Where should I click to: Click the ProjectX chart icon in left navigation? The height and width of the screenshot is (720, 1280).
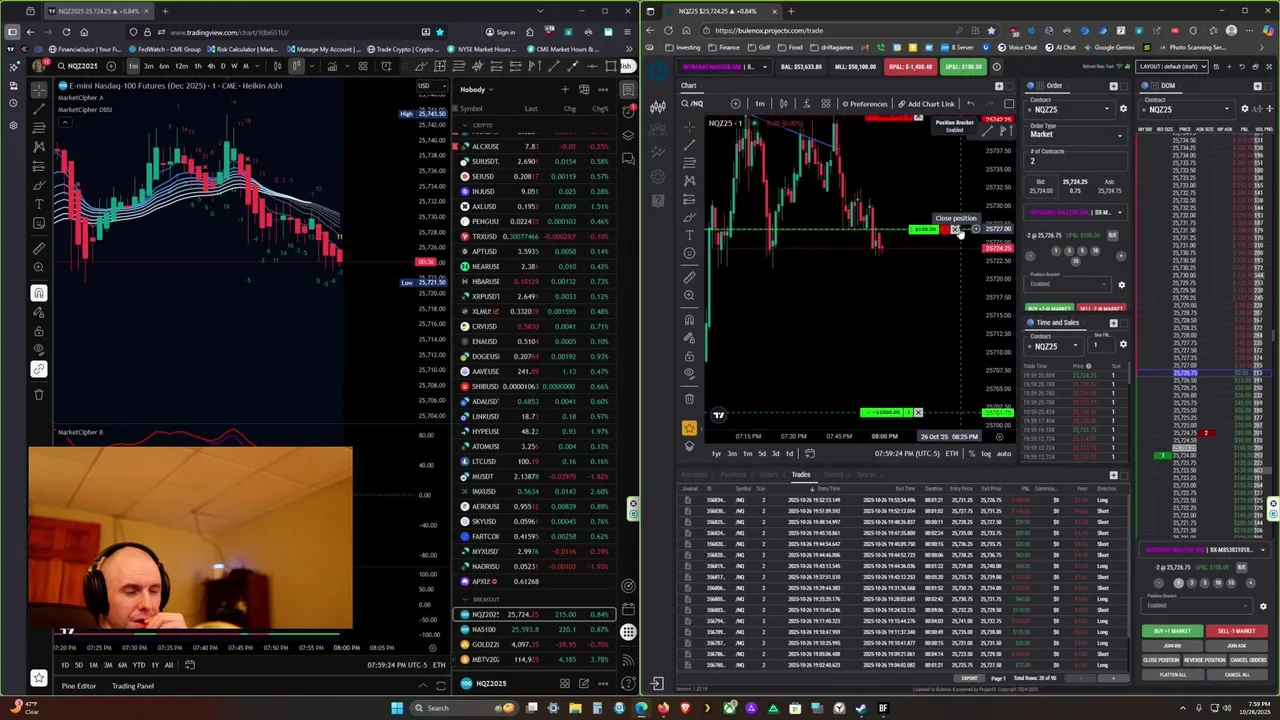(x=657, y=107)
